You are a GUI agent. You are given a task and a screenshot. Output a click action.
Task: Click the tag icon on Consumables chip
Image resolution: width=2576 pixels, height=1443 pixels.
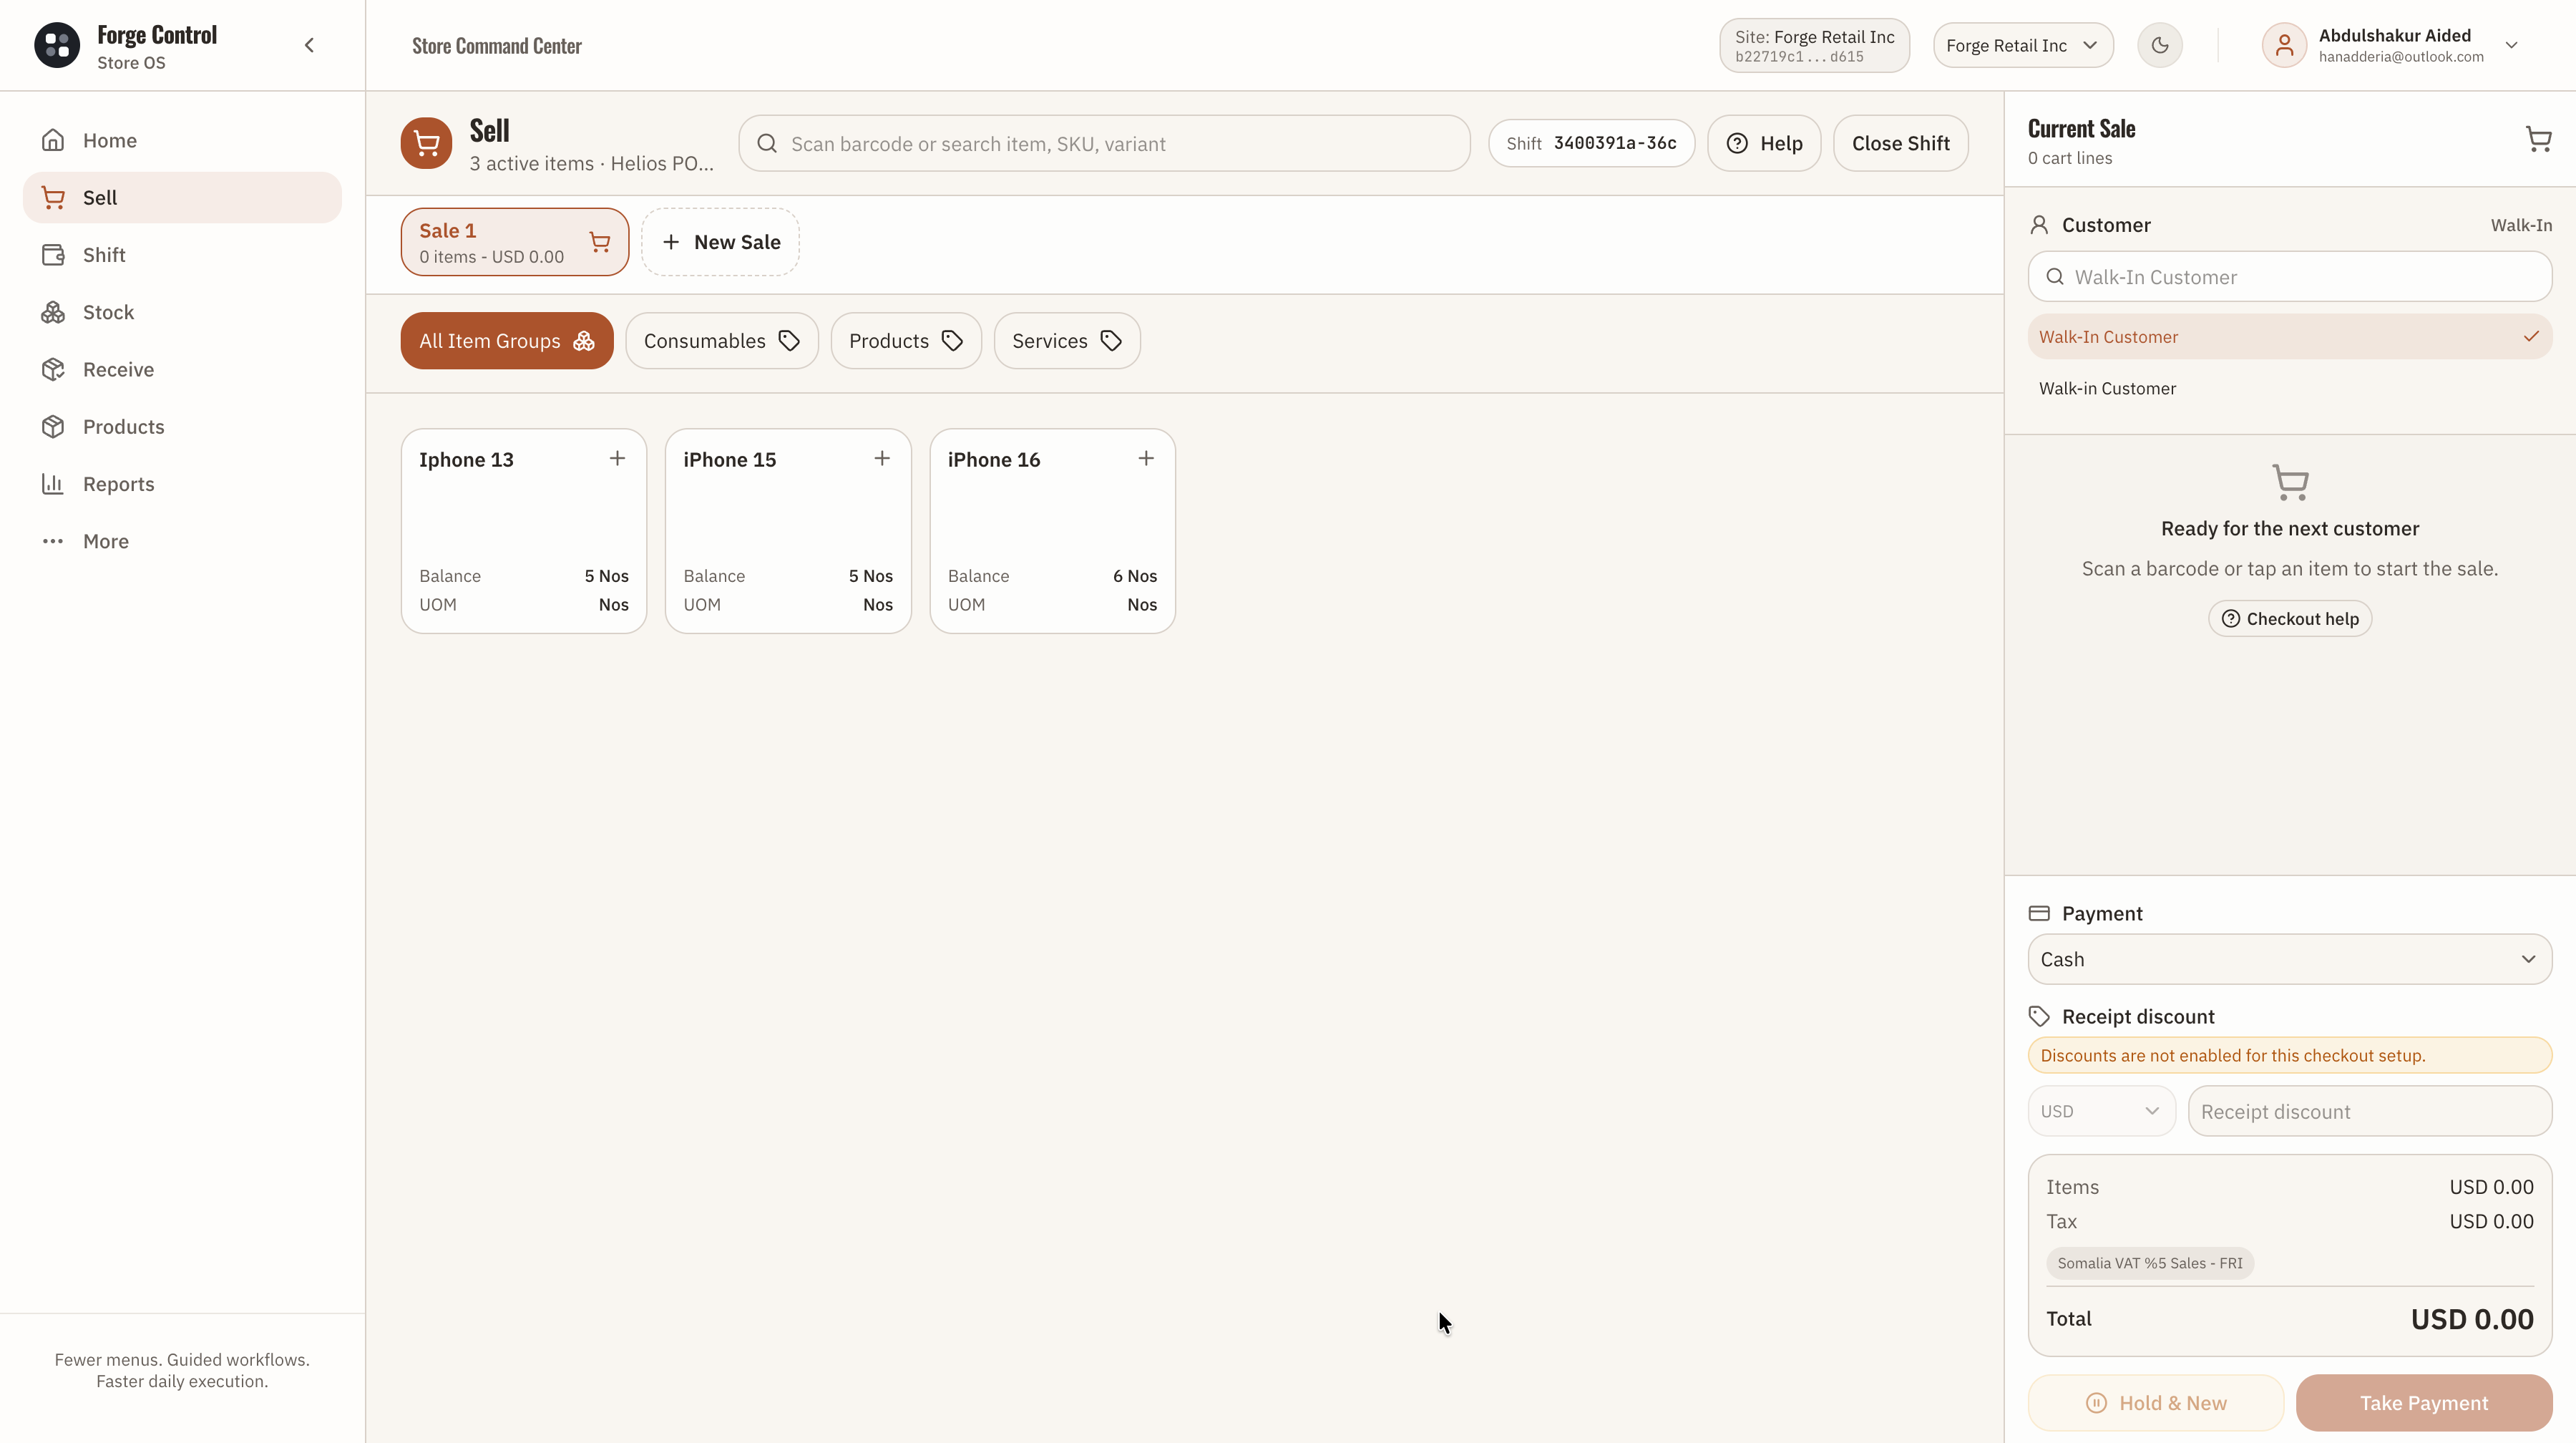point(789,341)
